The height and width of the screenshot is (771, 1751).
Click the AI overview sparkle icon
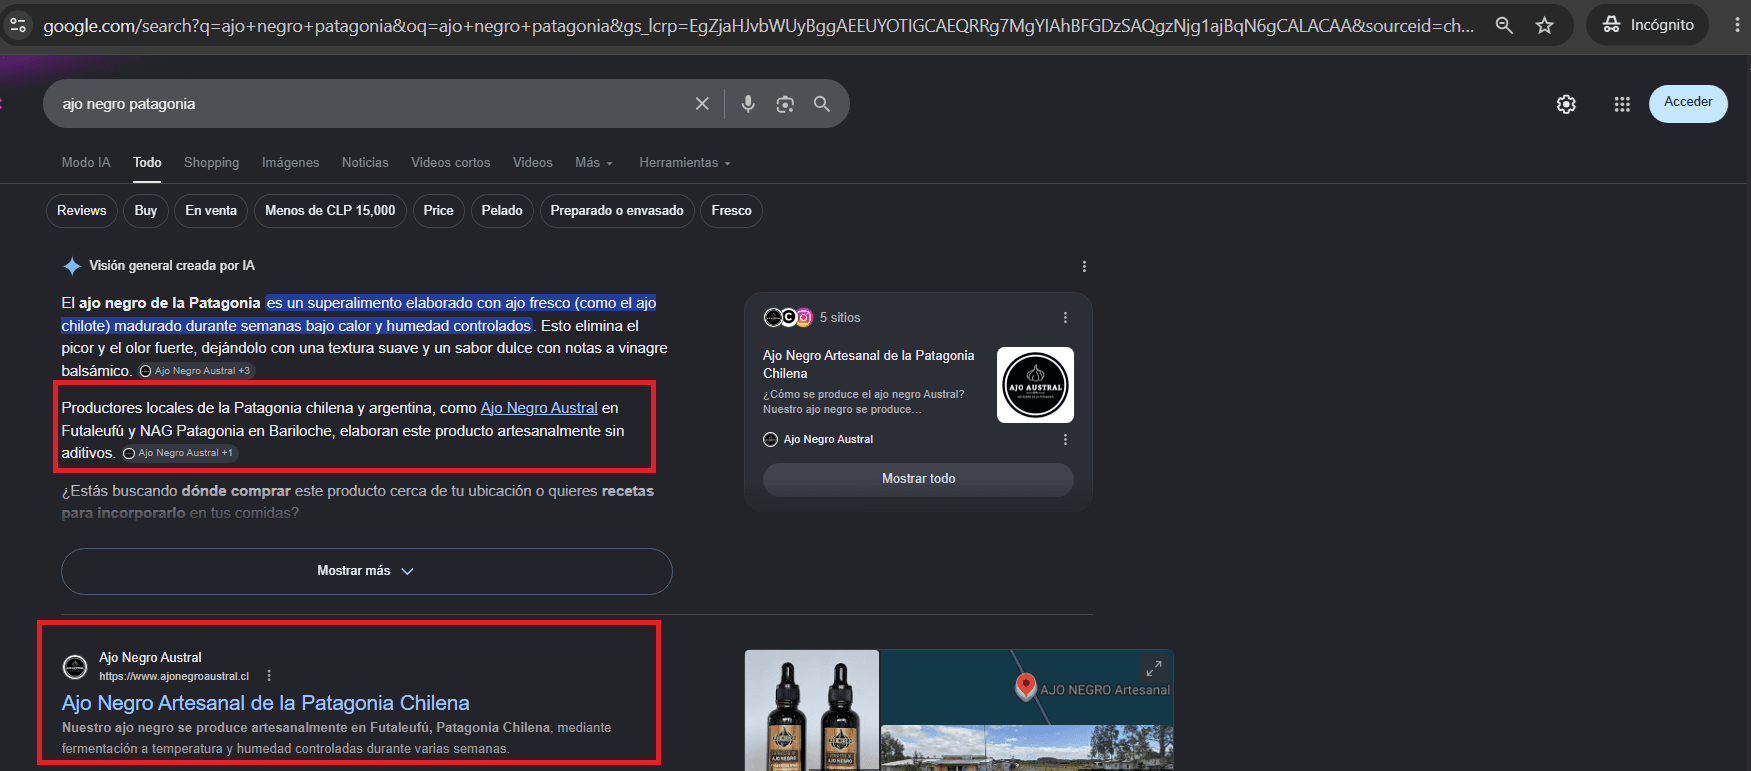pos(72,266)
